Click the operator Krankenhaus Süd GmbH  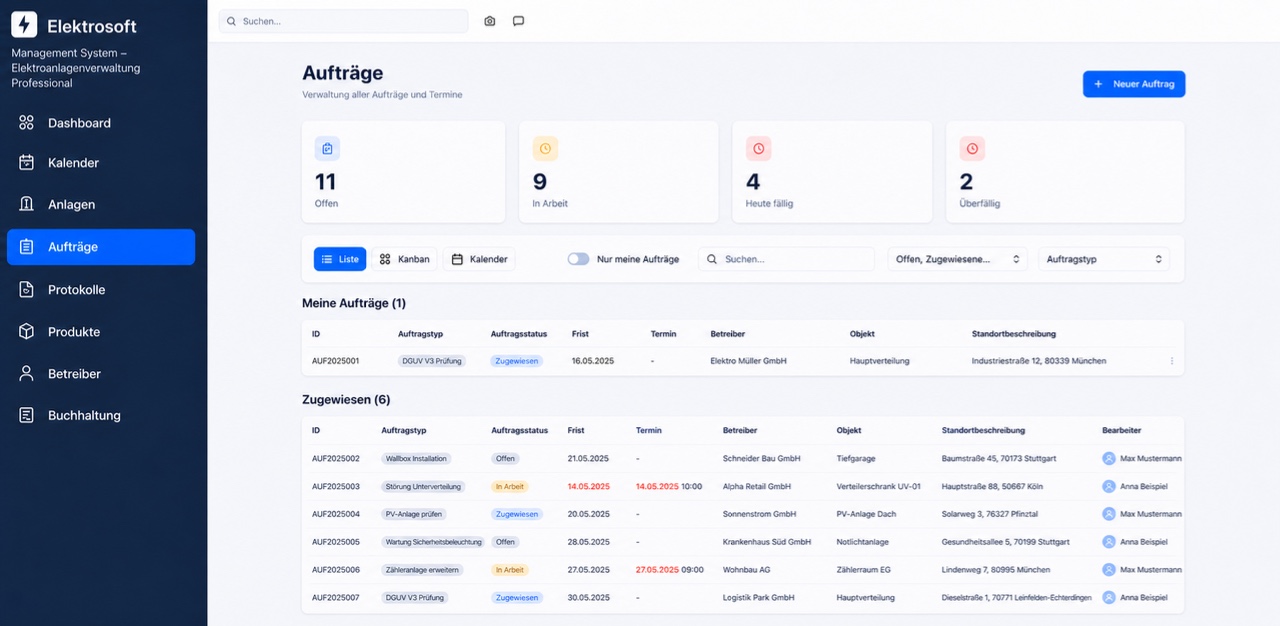coord(767,542)
